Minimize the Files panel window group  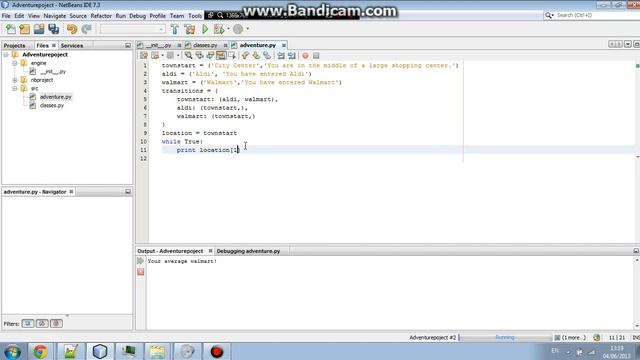128,46
